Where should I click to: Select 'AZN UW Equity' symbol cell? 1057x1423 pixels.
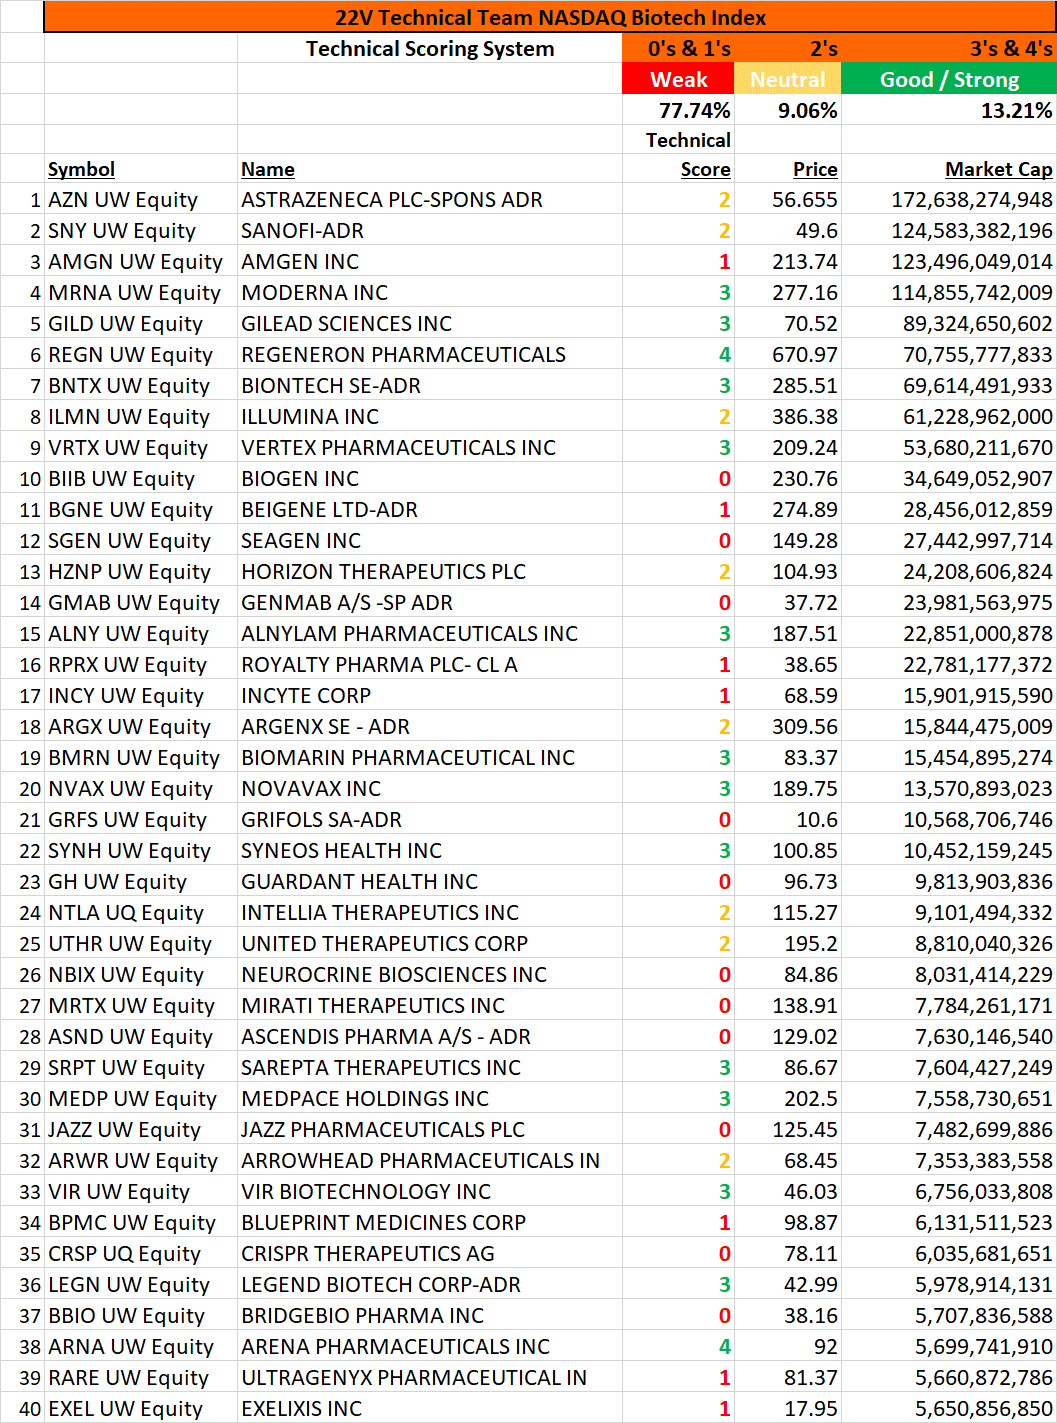point(141,200)
